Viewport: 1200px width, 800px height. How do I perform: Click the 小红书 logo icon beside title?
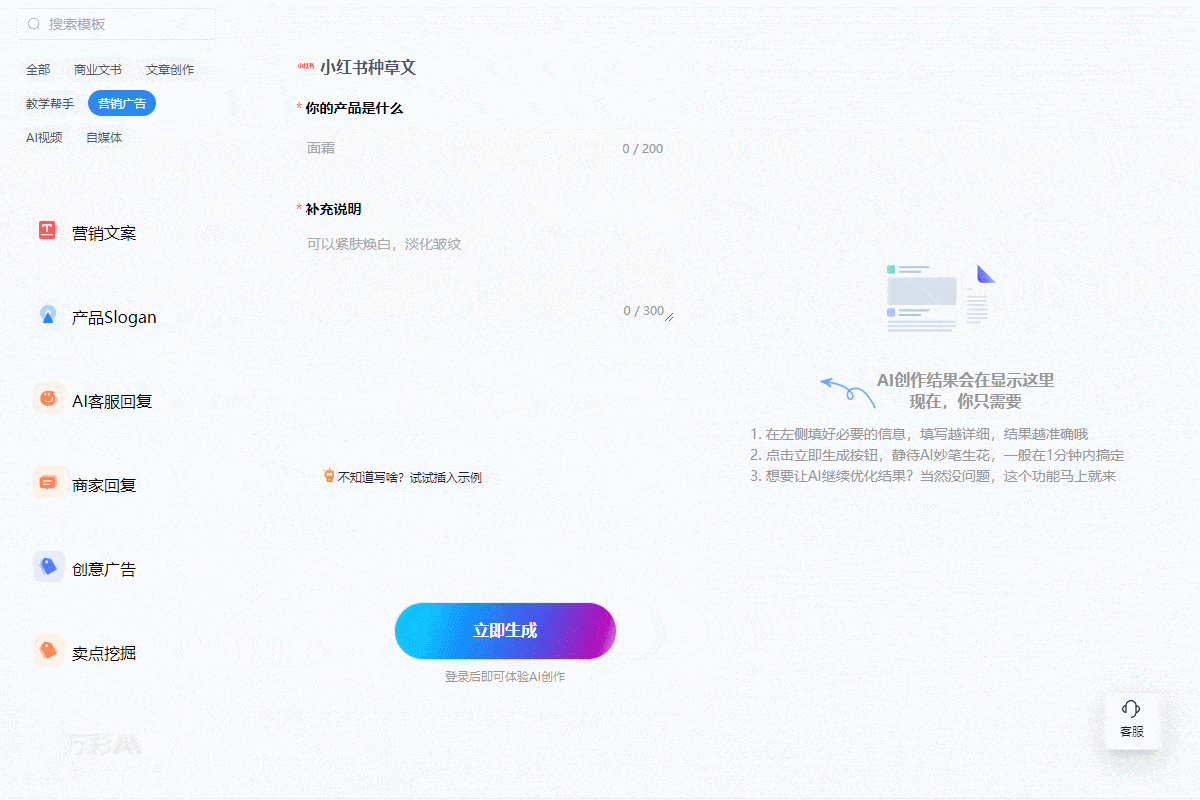pyautogui.click(x=305, y=67)
